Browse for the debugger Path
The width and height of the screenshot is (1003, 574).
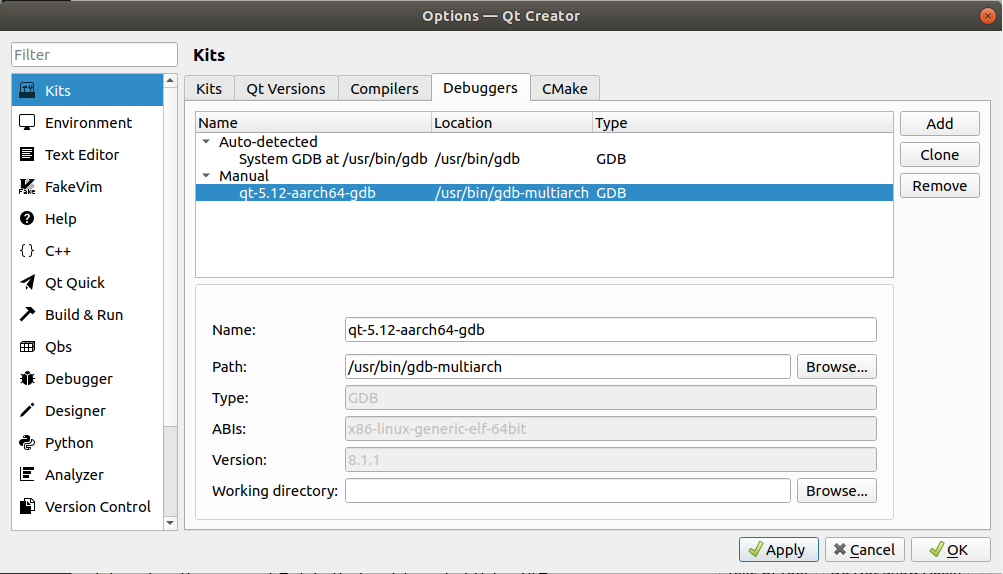(837, 367)
